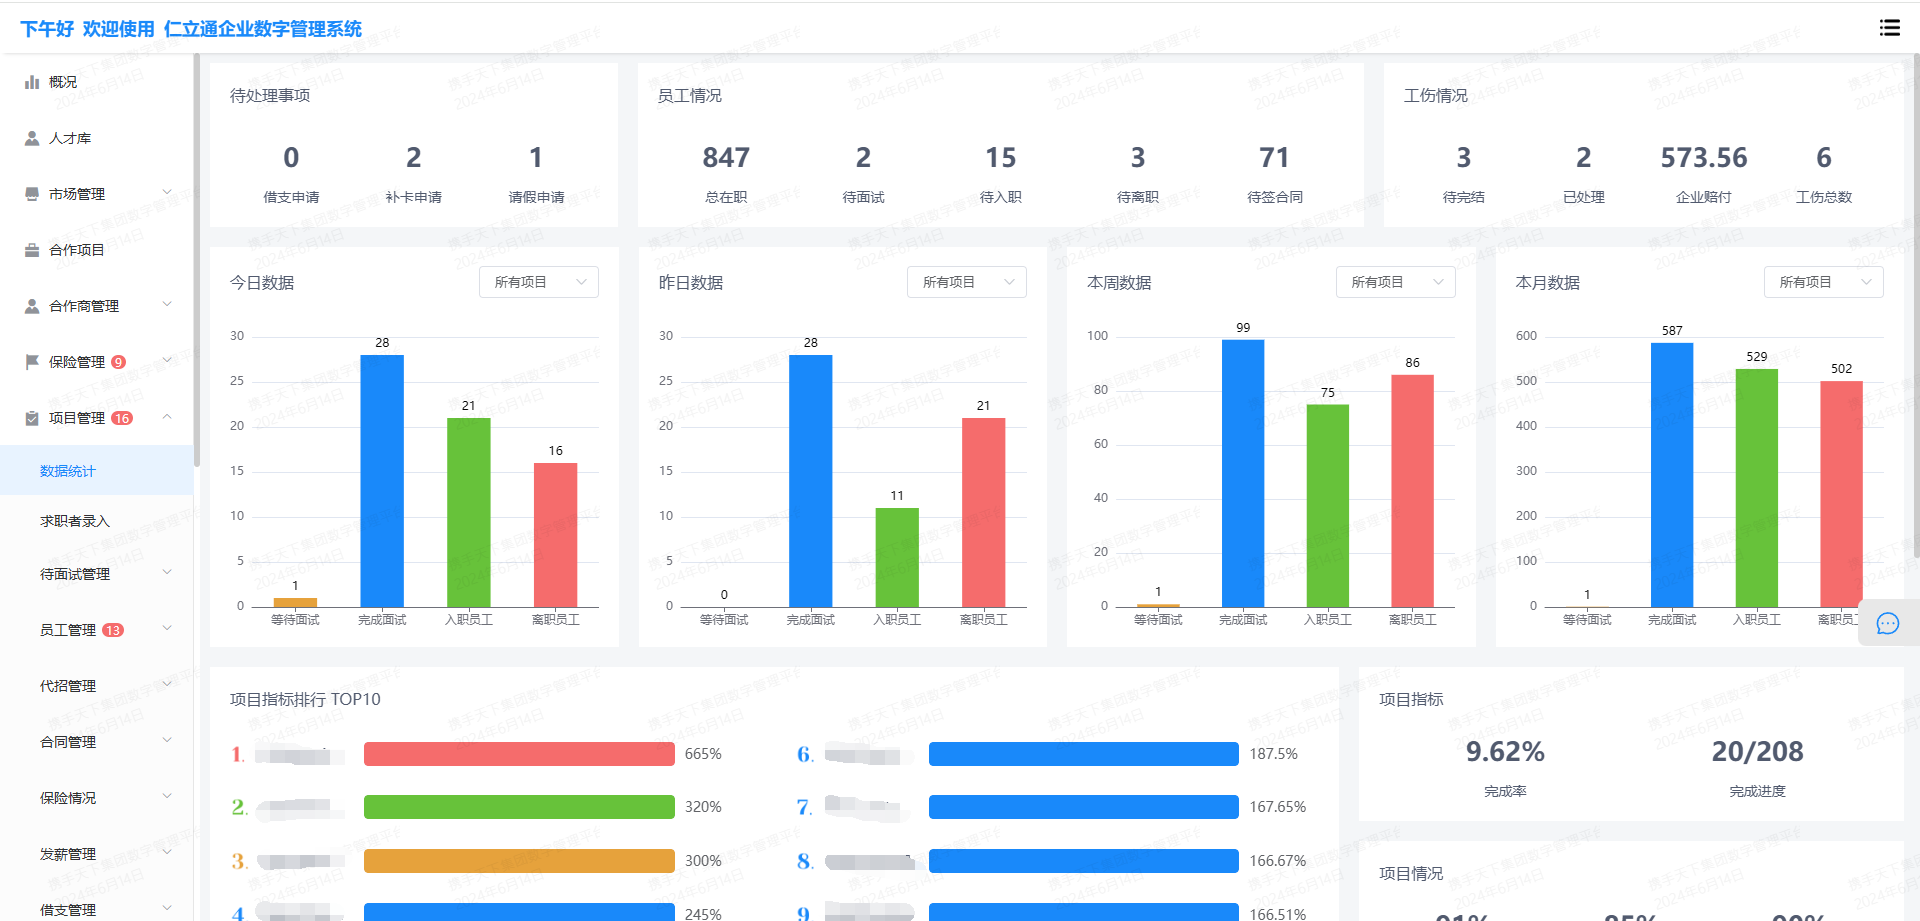Open 所有项目 dropdown in 昨日数据 panel

[x=967, y=282]
